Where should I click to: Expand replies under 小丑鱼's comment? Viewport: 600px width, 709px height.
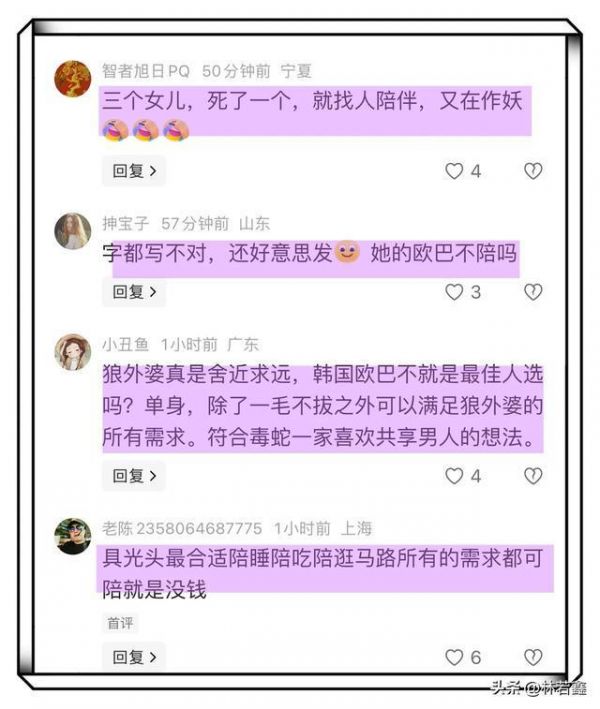click(134, 476)
